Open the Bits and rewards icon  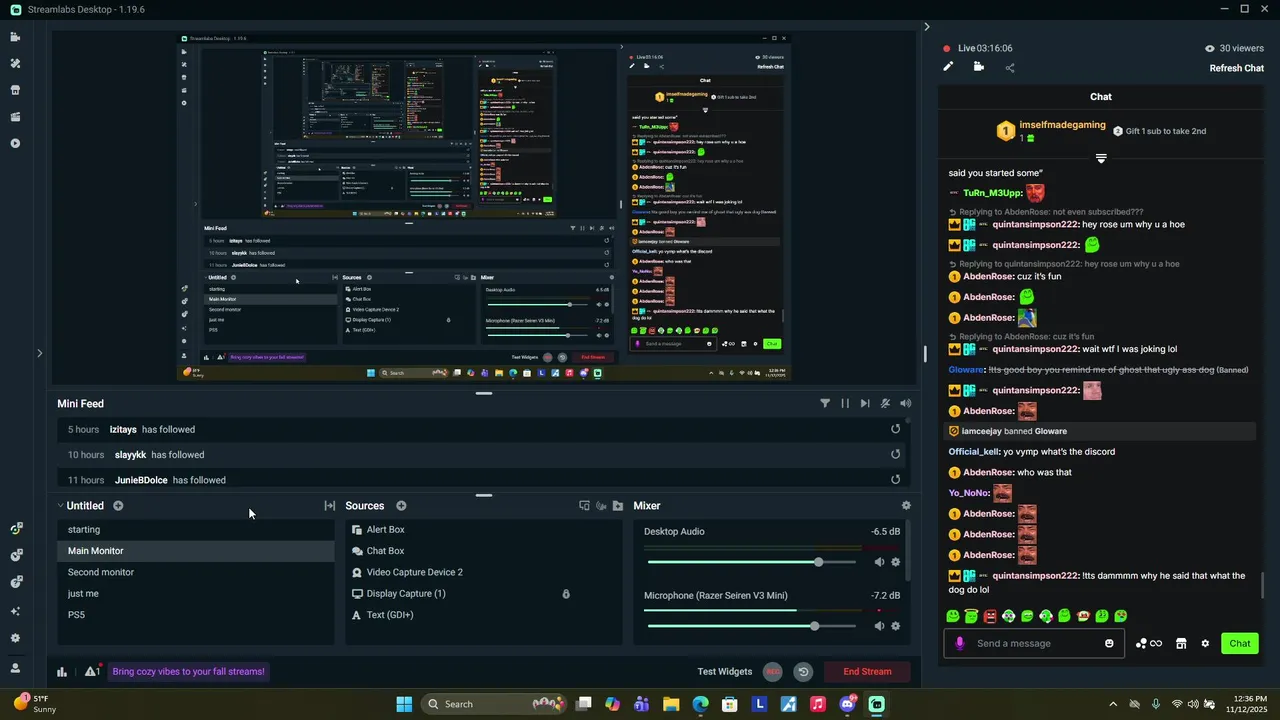point(1148,643)
